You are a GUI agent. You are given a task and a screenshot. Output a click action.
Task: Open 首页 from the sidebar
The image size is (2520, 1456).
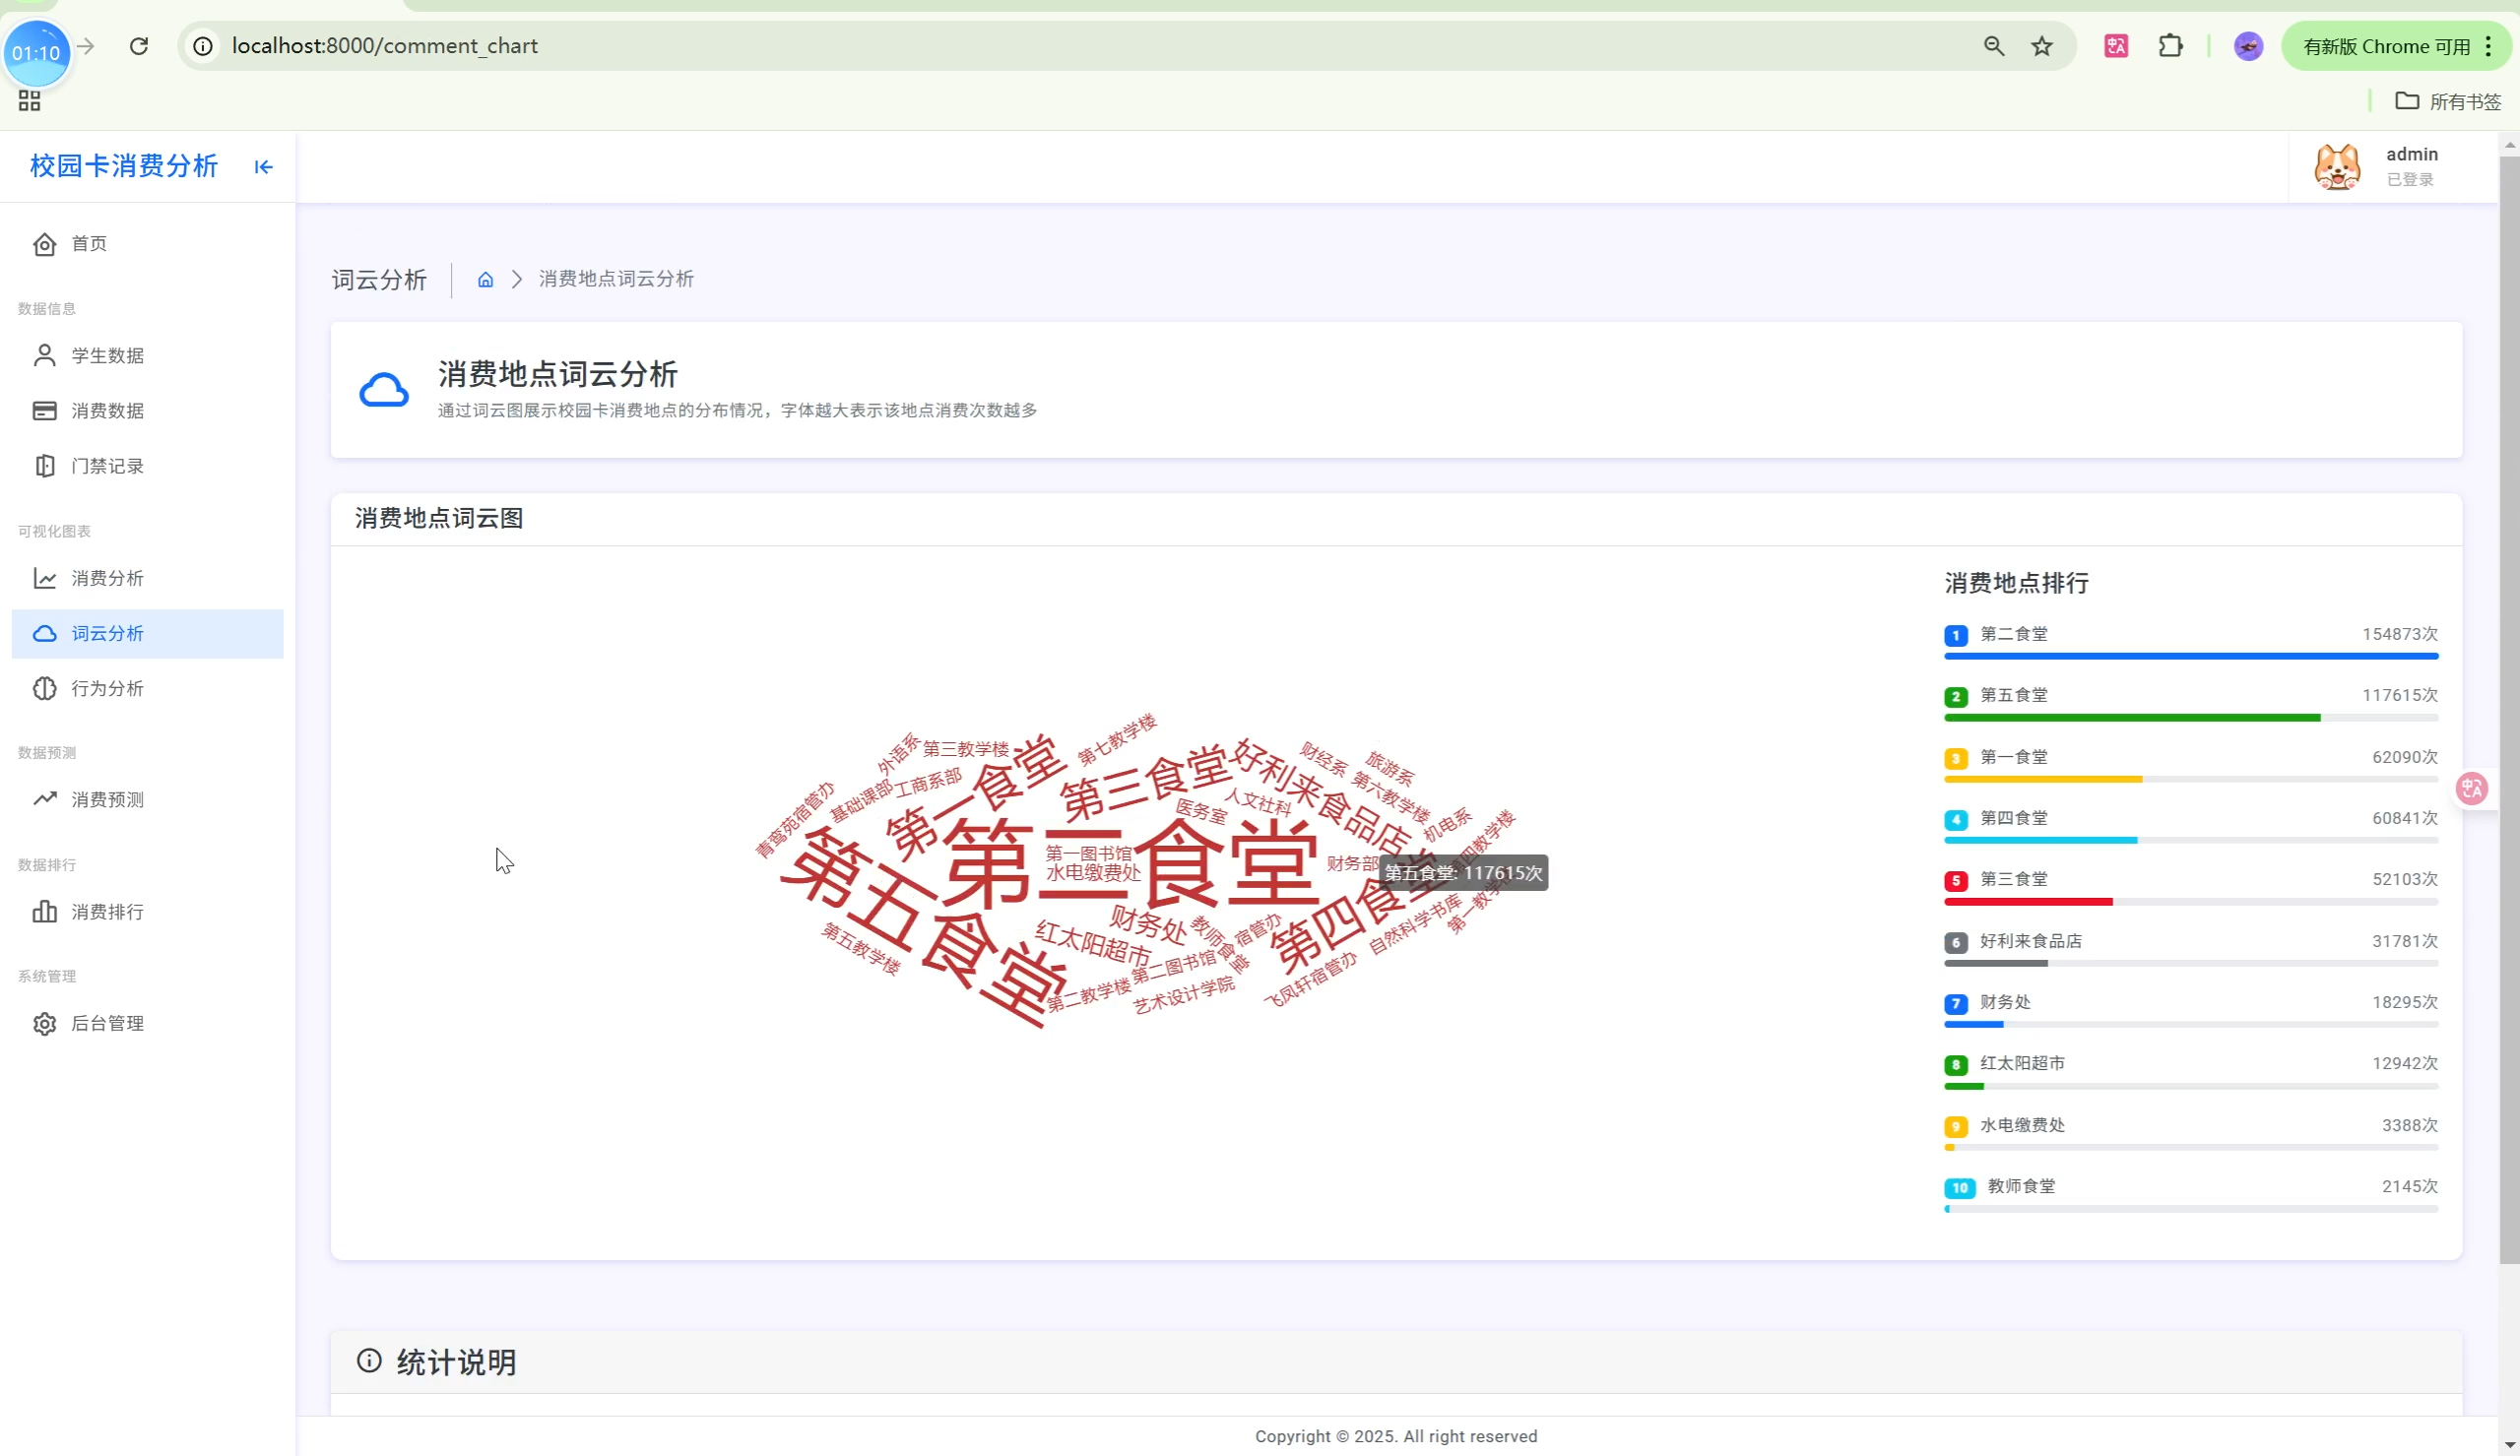[89, 244]
